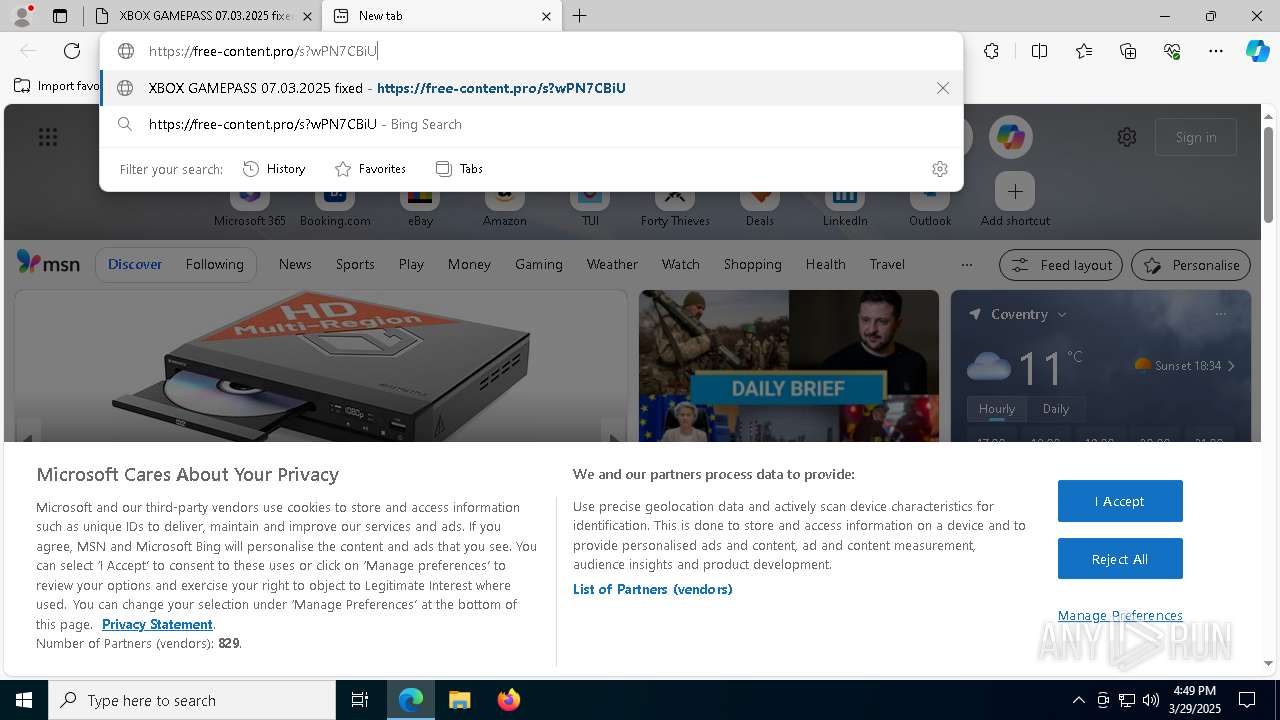Image resolution: width=1280 pixels, height=720 pixels.
Task: Open Settings and more ellipsis menu
Action: coord(1216,51)
